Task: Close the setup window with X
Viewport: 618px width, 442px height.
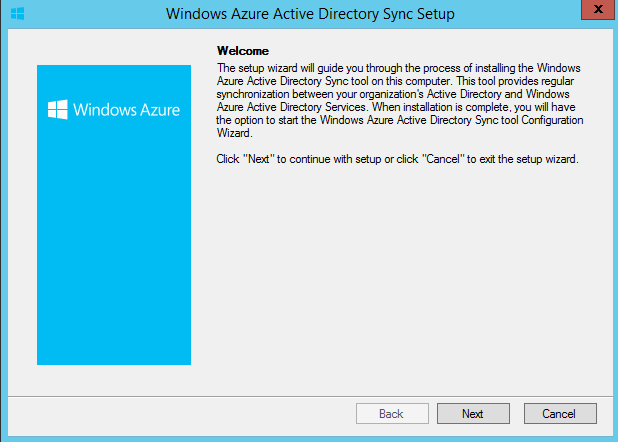Action: tap(598, 9)
